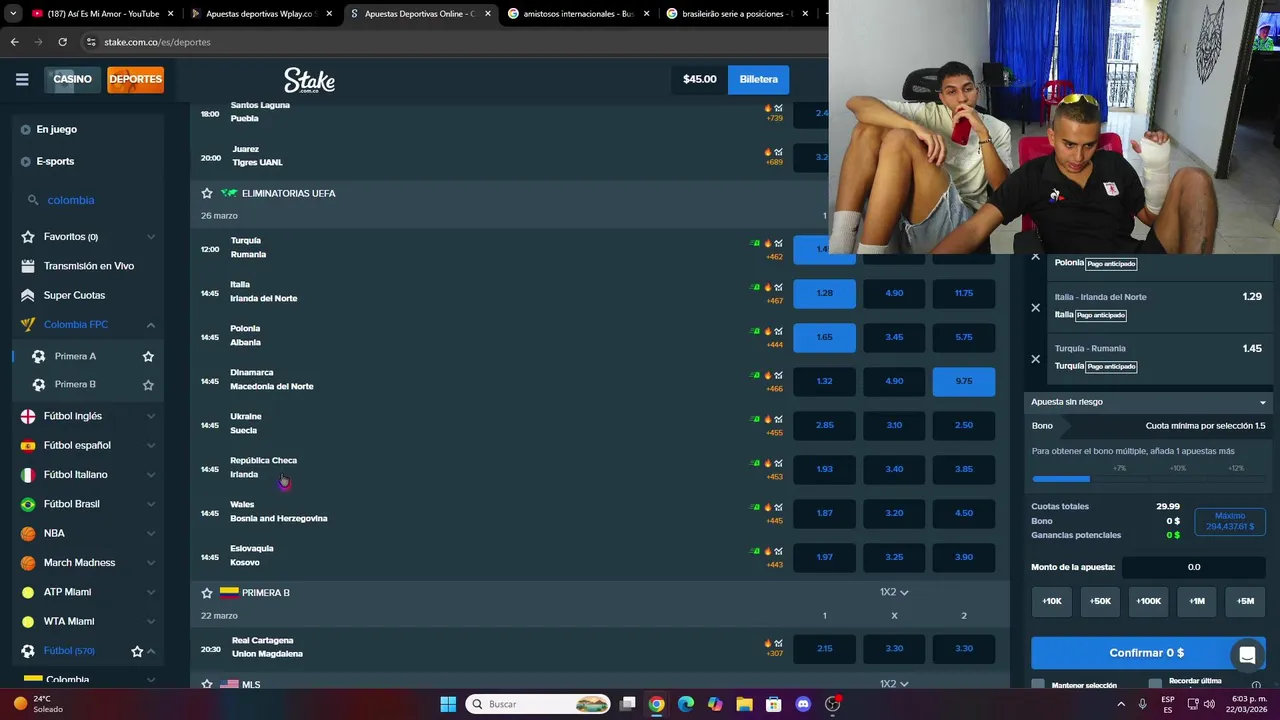
Task: Click the E-sports radio option
Action: click(26, 162)
